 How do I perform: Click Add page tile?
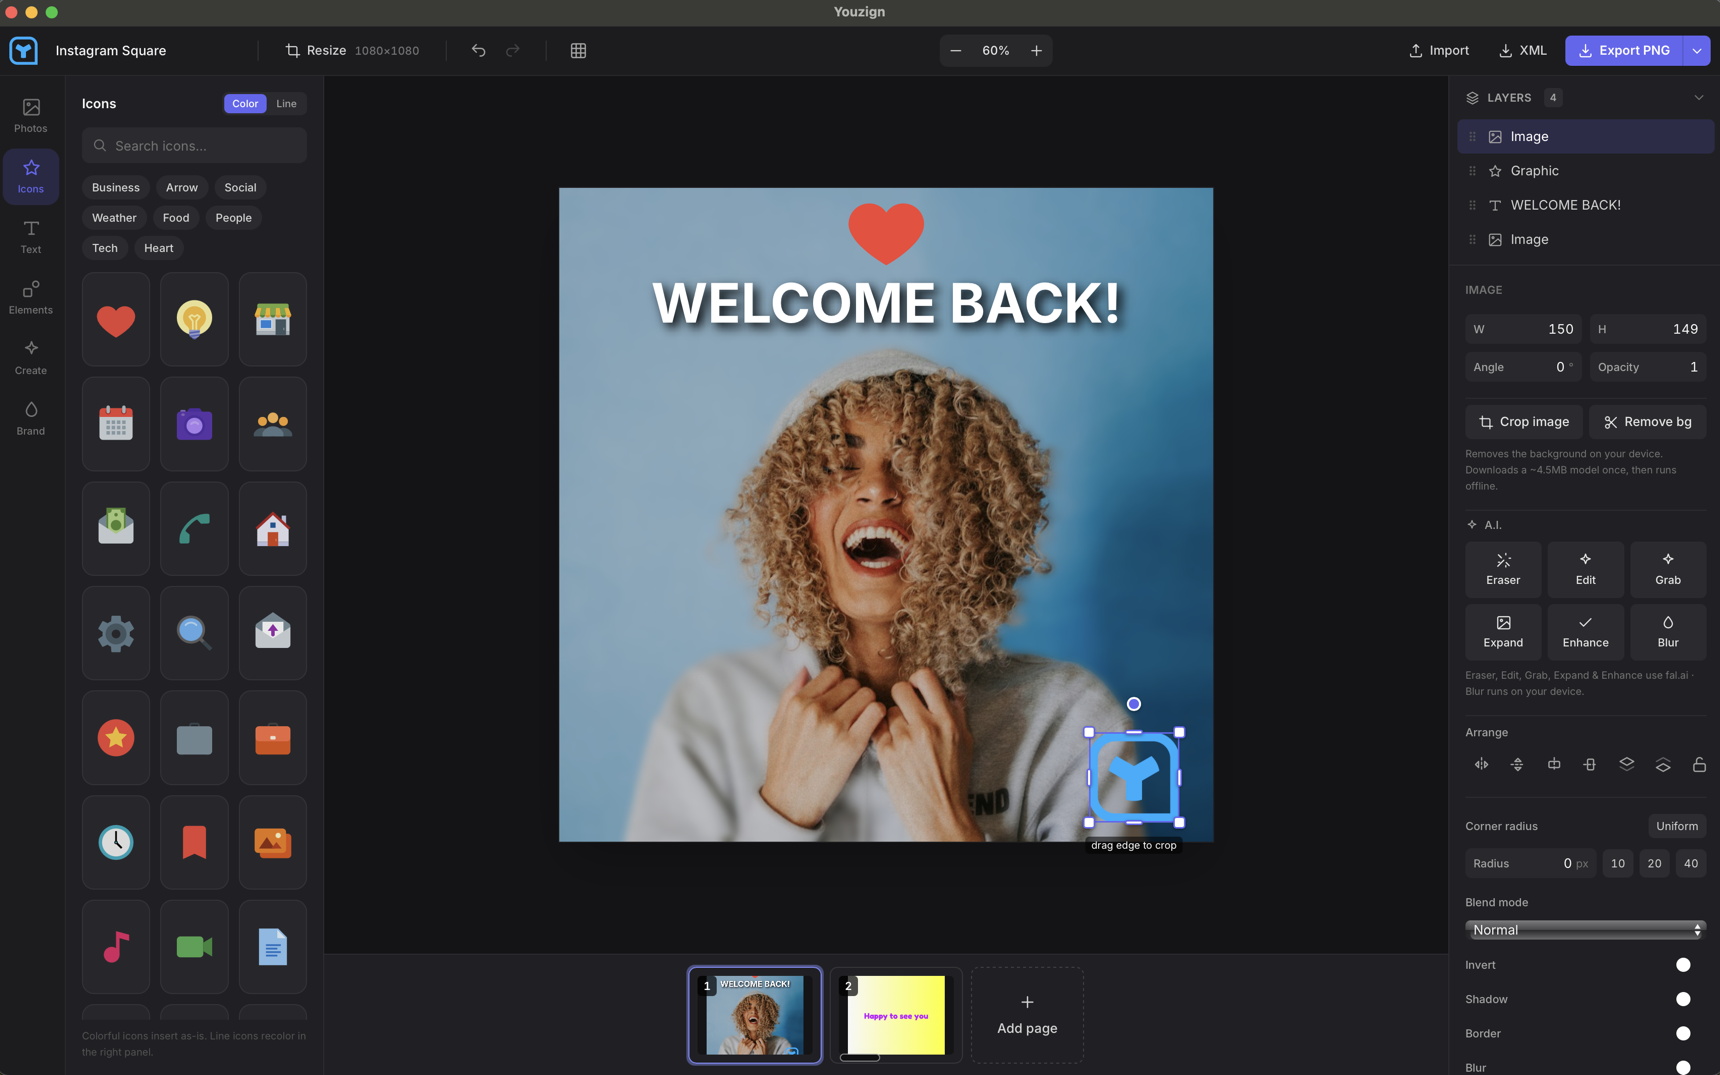(1027, 1015)
